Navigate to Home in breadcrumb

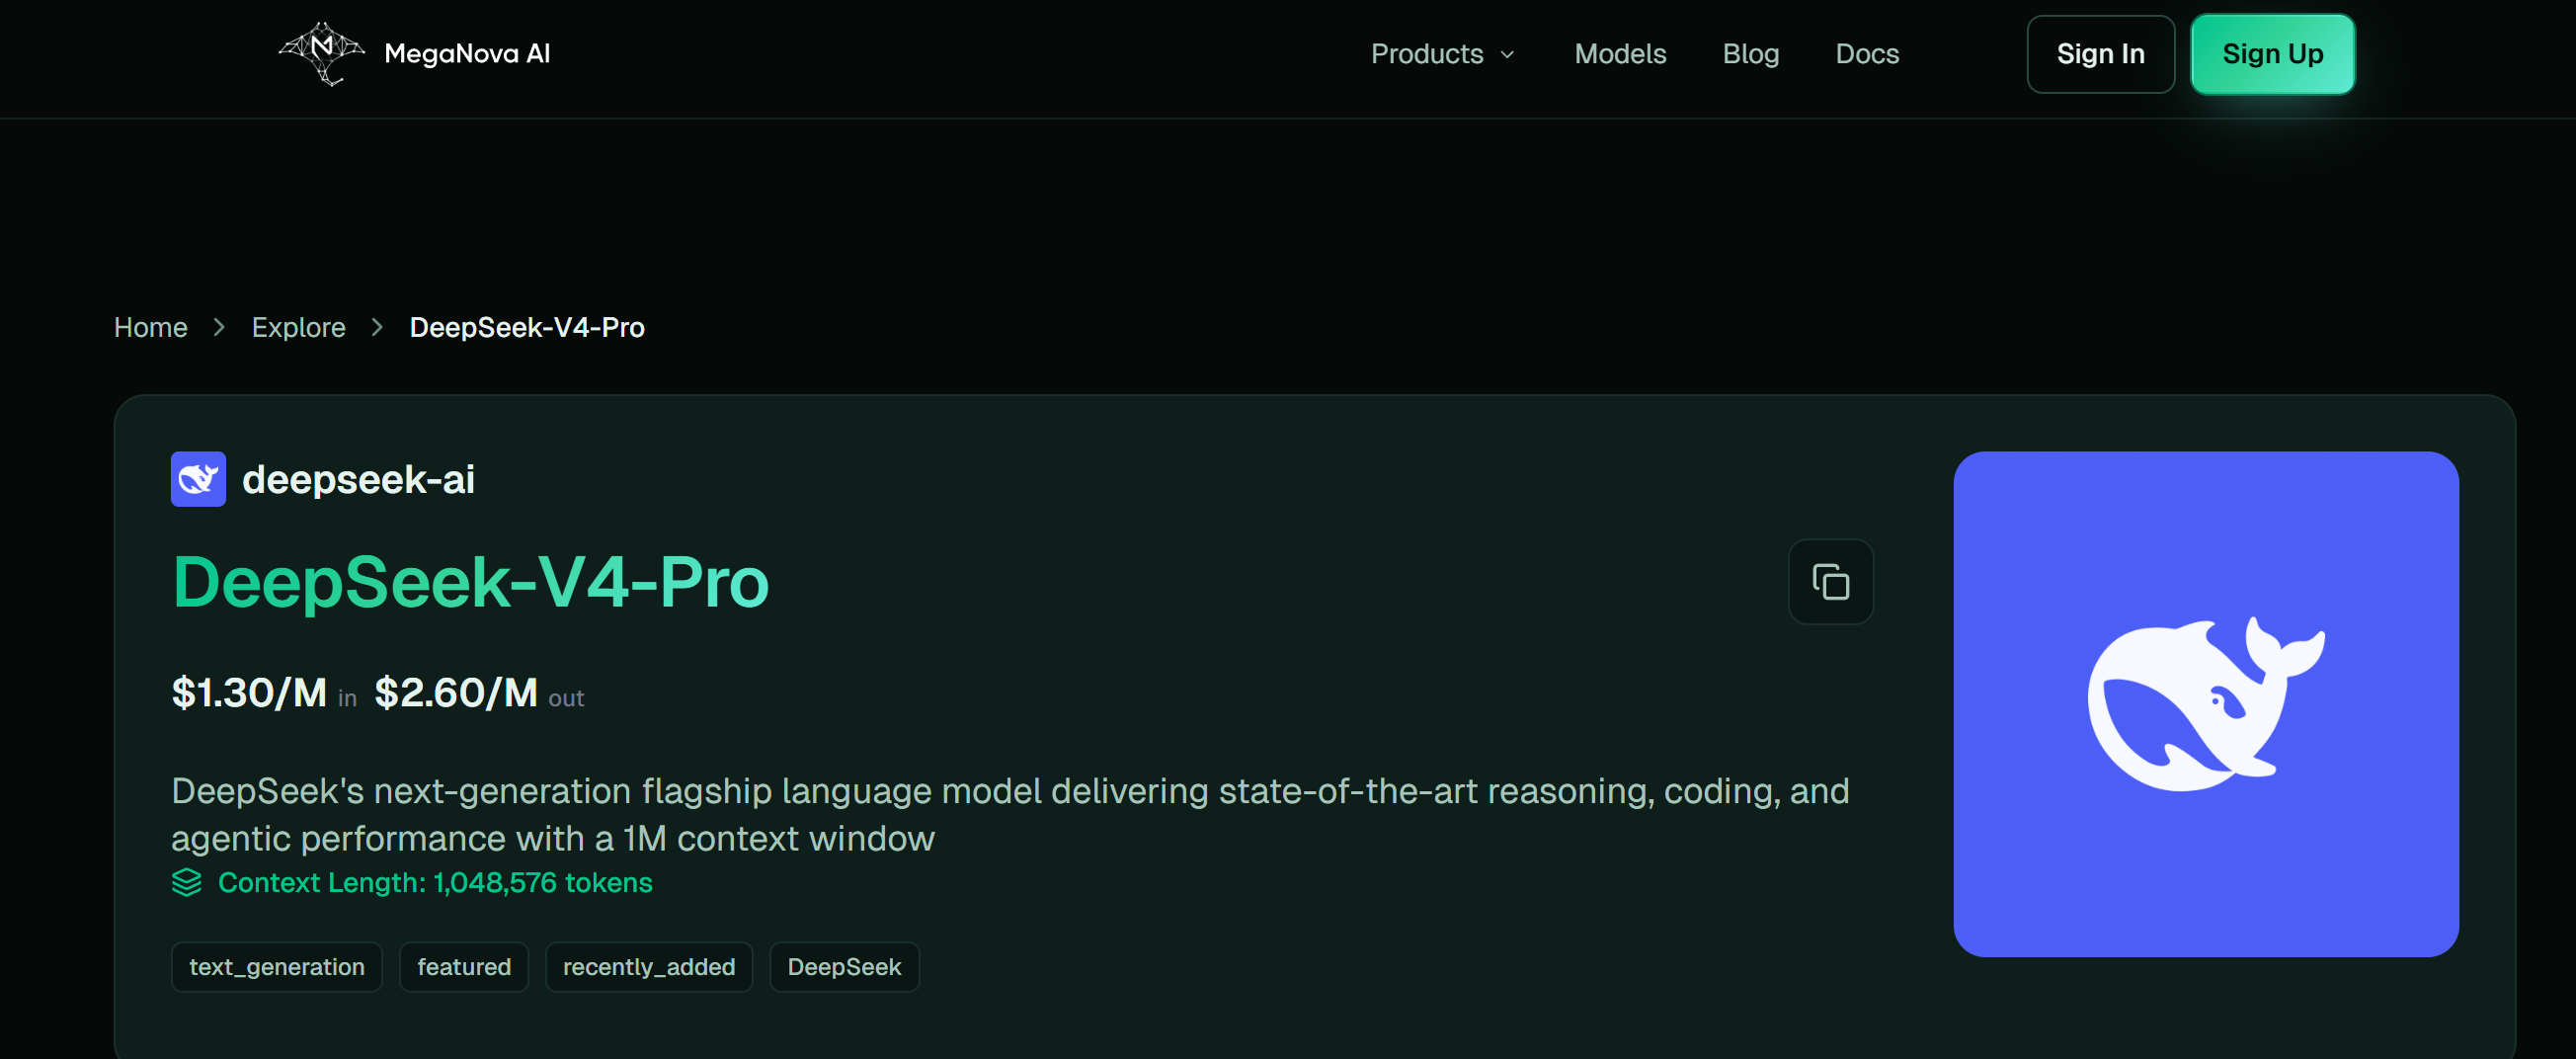coord(151,327)
